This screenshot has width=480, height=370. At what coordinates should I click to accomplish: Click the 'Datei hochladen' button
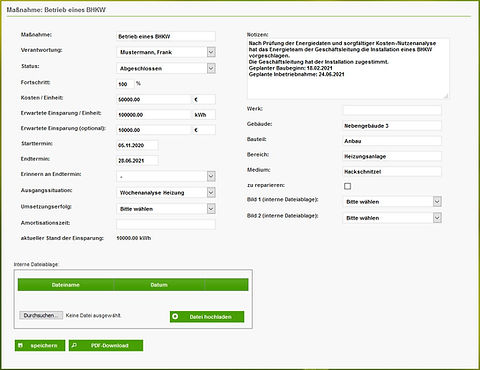point(207,317)
